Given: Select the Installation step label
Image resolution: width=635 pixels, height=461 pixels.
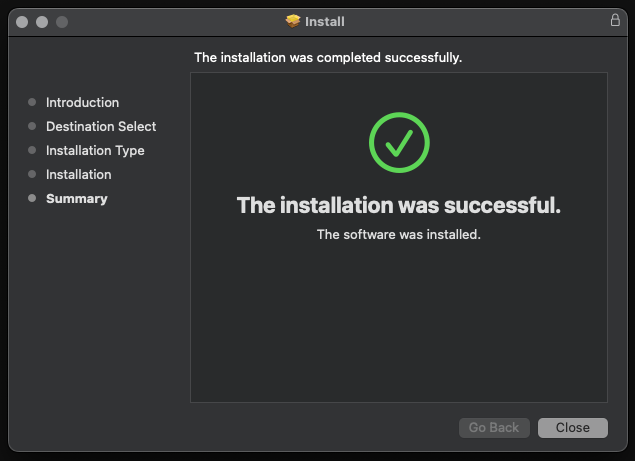Looking at the screenshot, I should (78, 174).
